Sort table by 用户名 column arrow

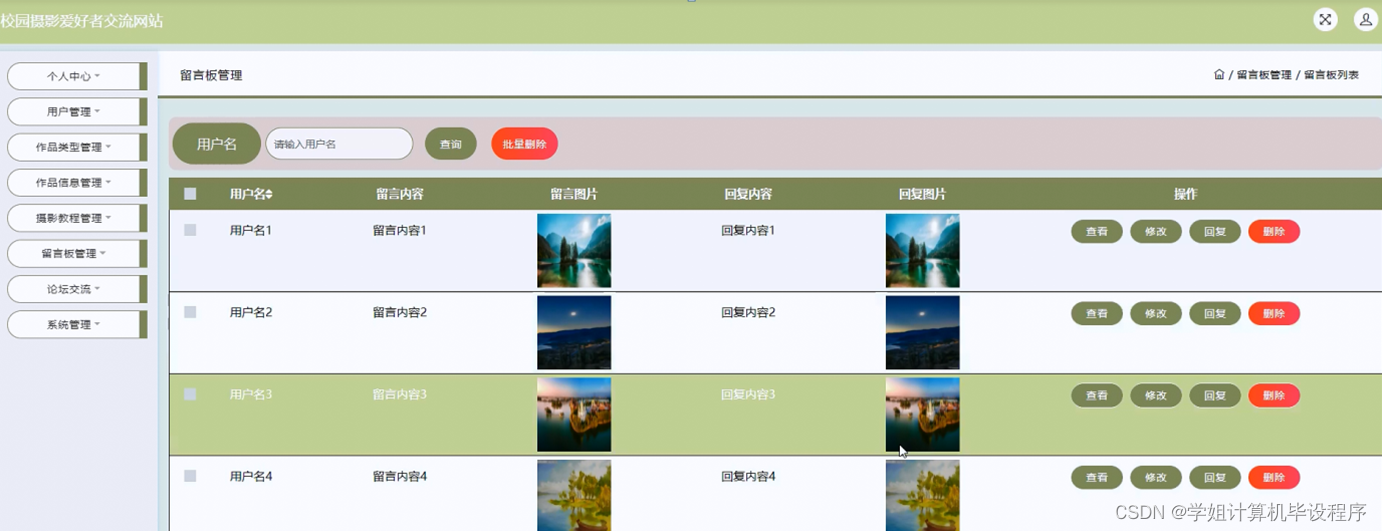click(x=268, y=194)
